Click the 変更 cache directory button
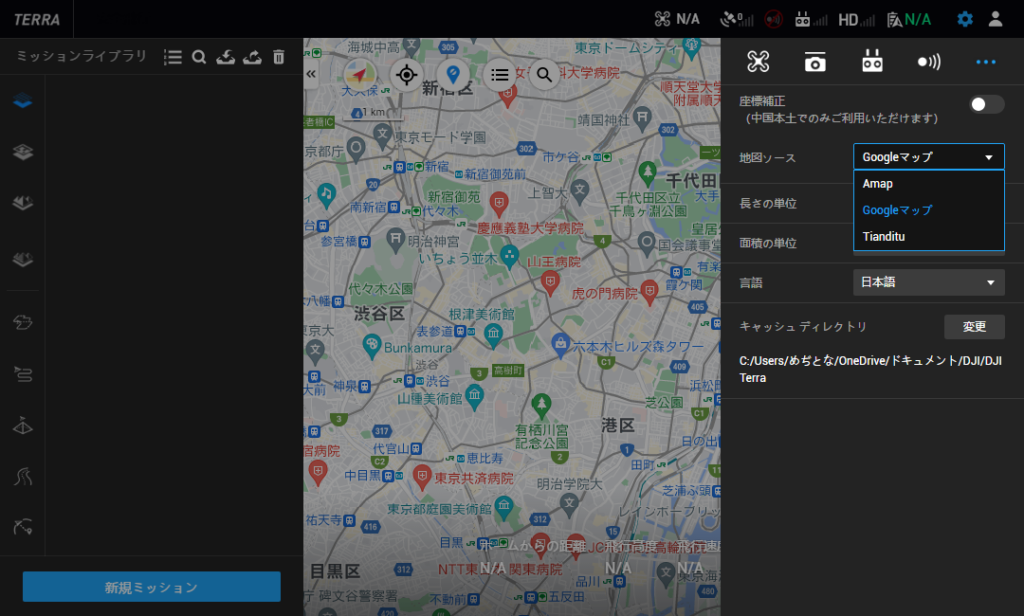 (974, 327)
